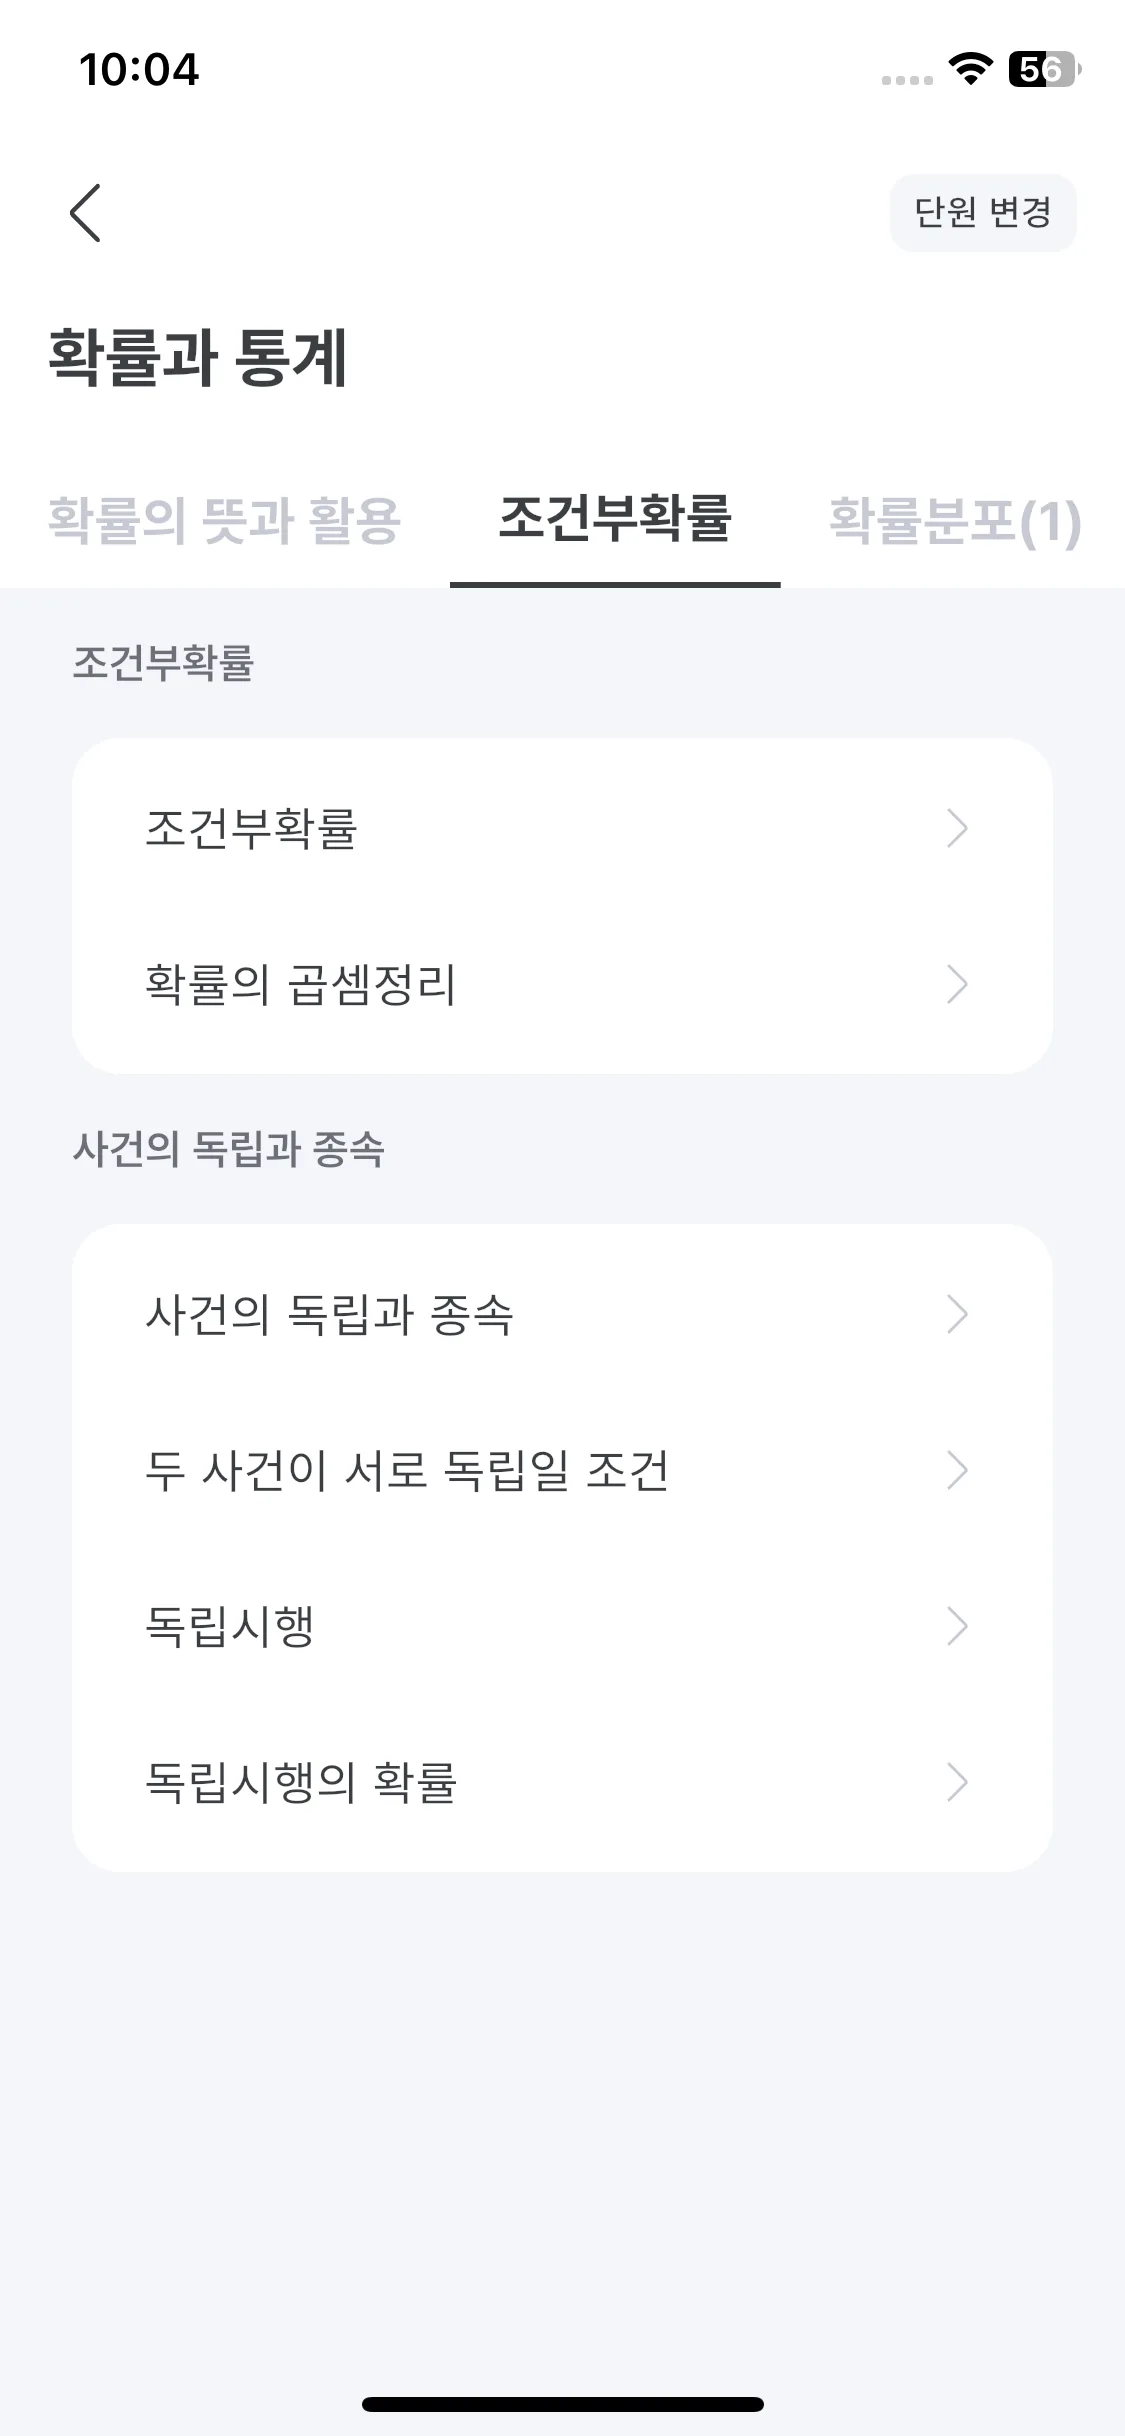The width and height of the screenshot is (1125, 2436).
Task: Open the 조건부확률 list item
Action: coord(562,828)
